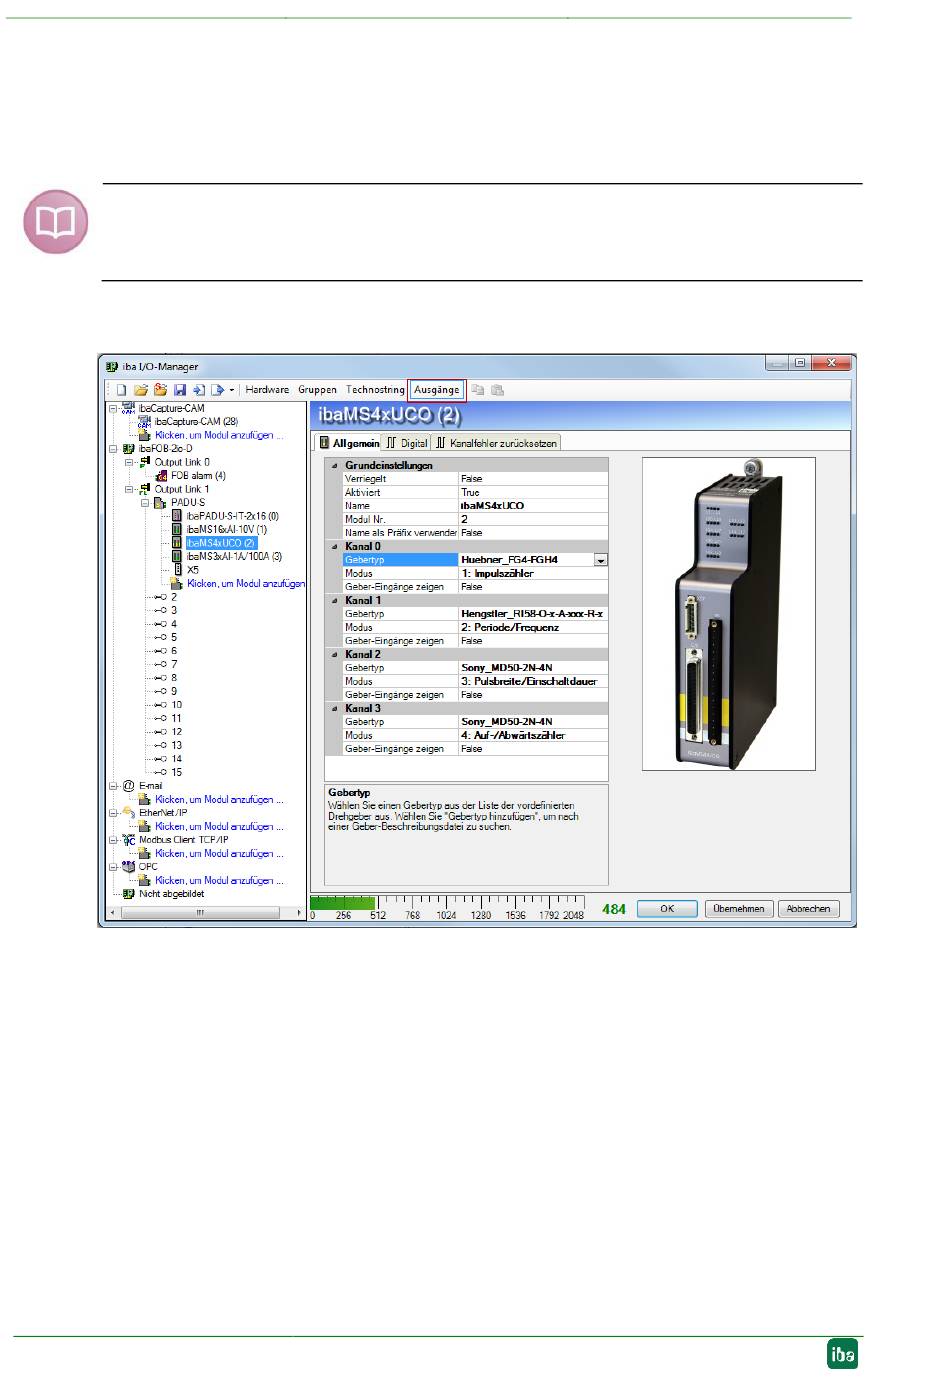This screenshot has height=1386, width=950.
Task: Select the ibaFOB-2io-D board icon
Action: 128,449
